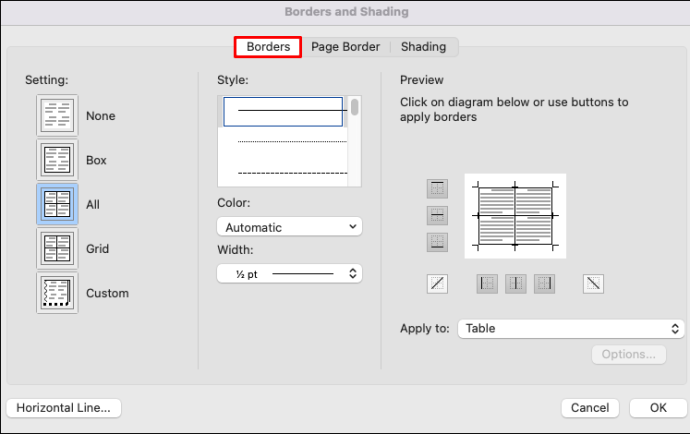Toggle the inside horizontal border button

click(437, 215)
